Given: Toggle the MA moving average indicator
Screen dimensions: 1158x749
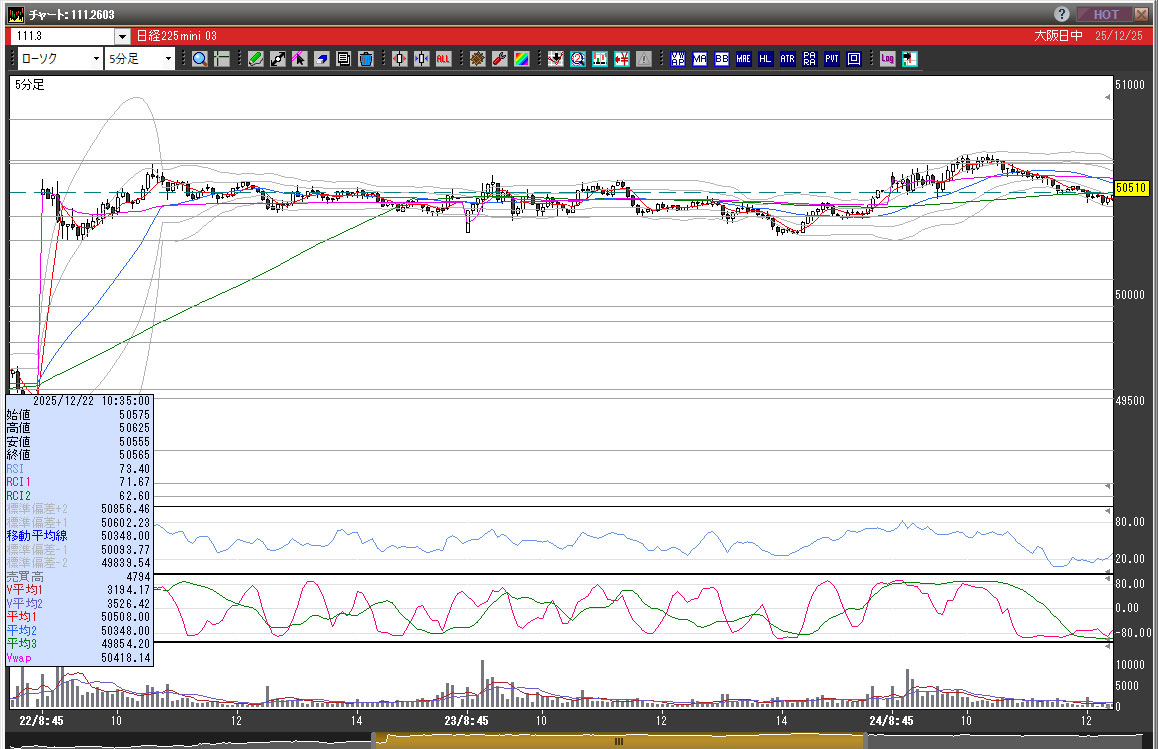Looking at the screenshot, I should click(699, 59).
